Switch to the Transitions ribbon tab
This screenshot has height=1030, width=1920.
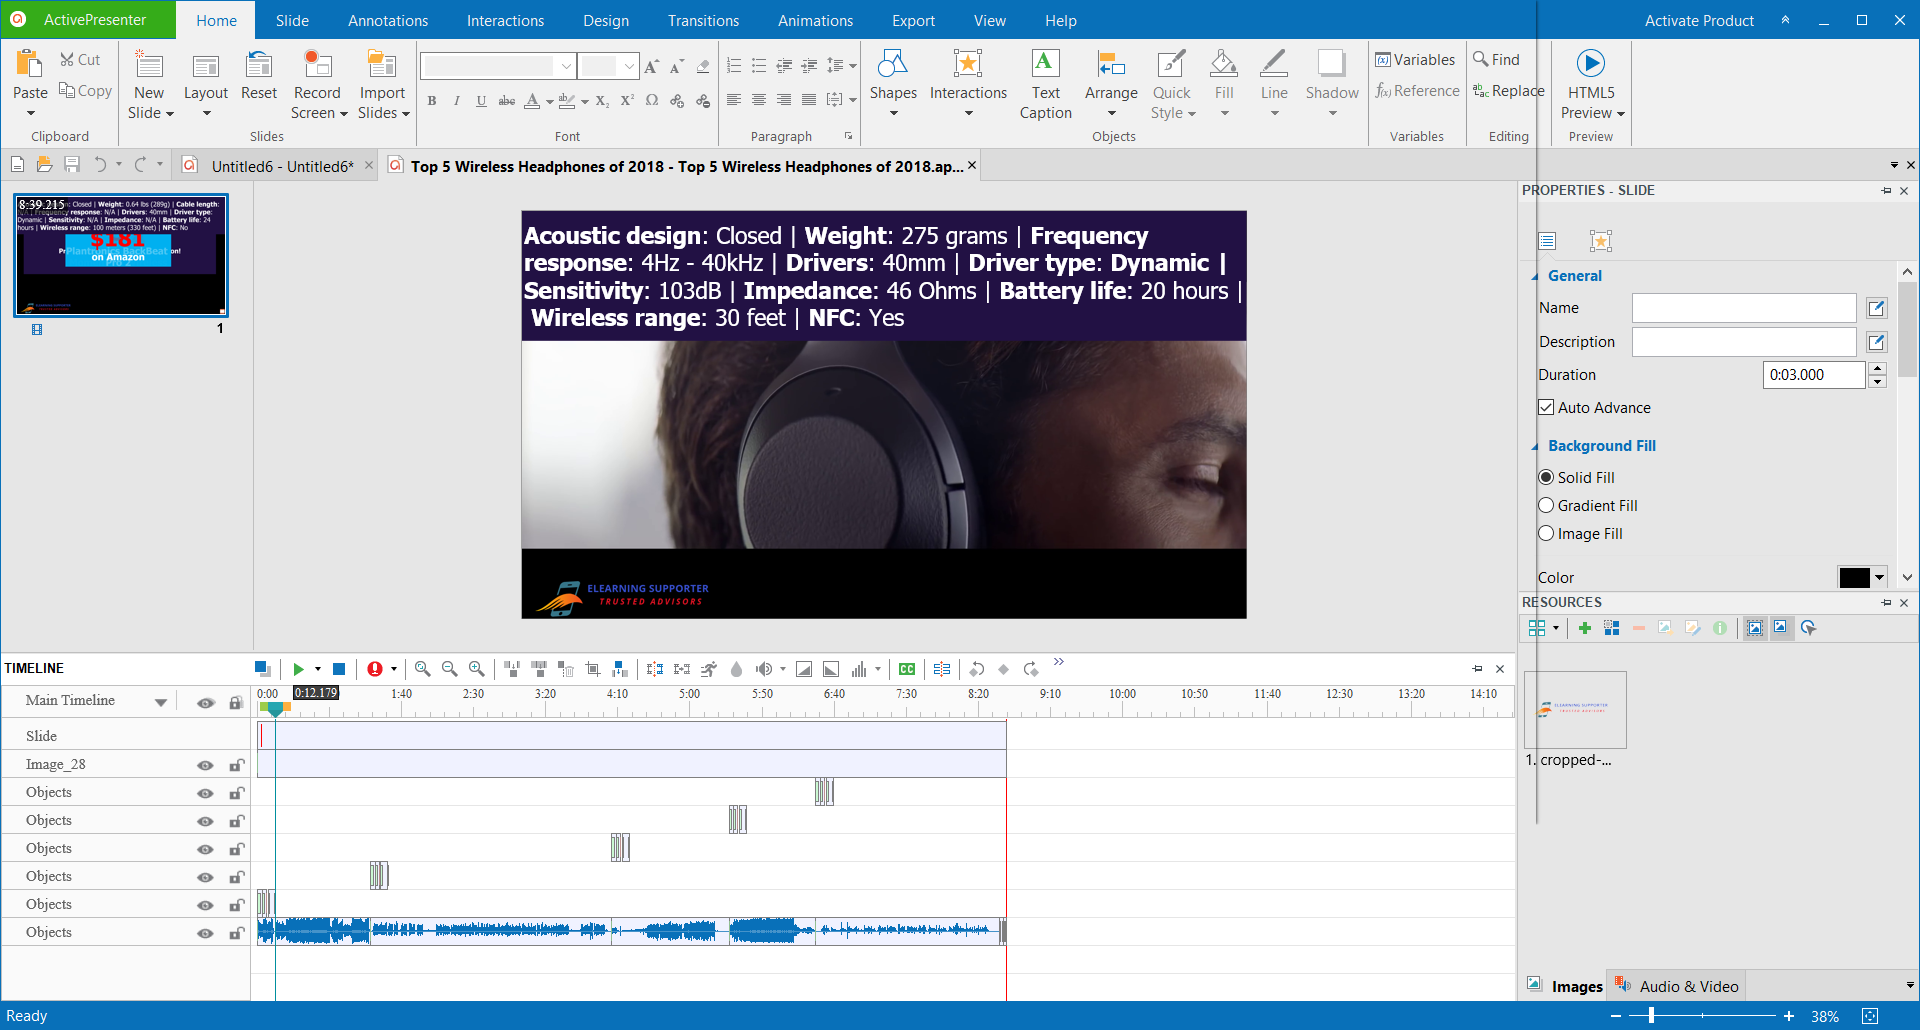point(703,20)
